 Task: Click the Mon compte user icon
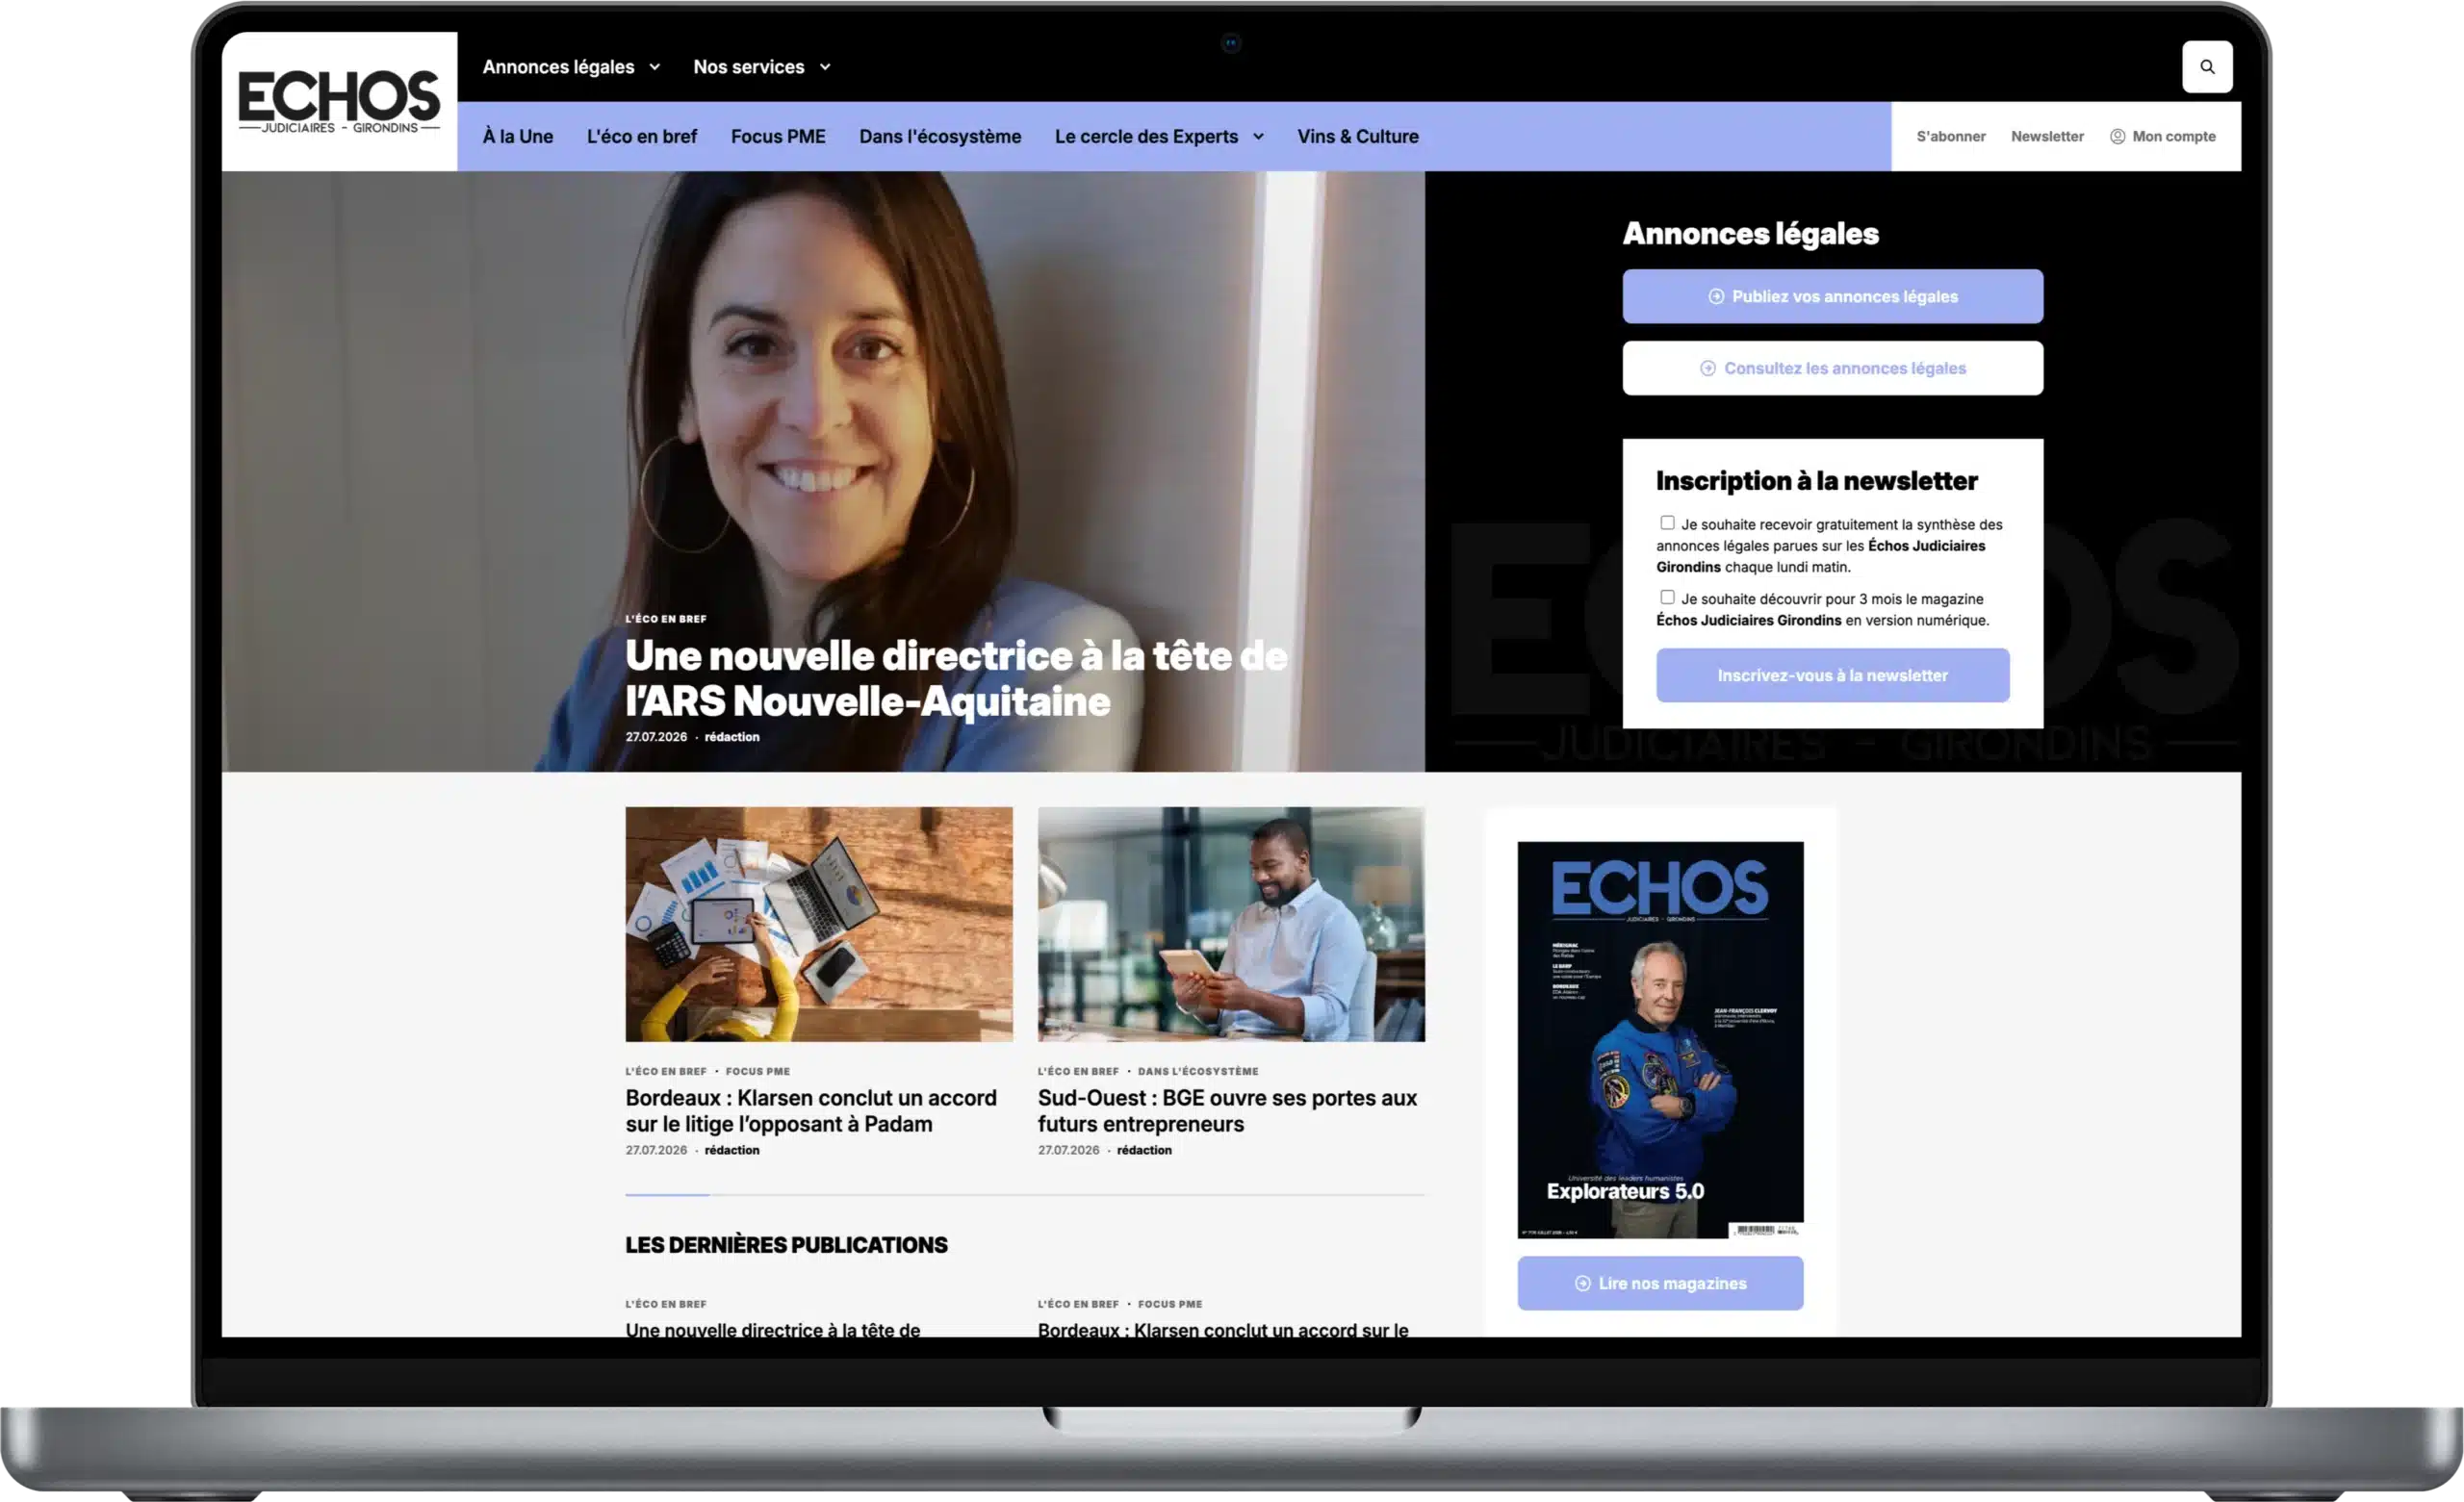[x=2117, y=136]
